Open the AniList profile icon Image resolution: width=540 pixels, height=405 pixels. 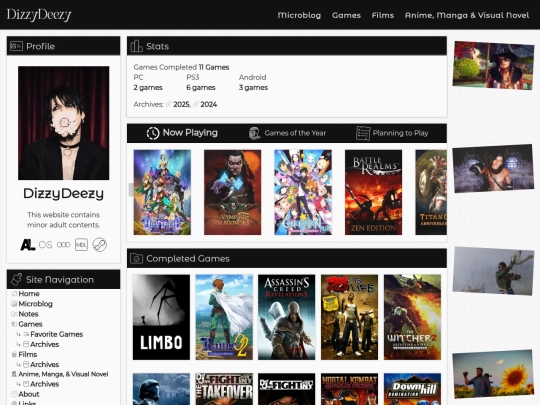[28, 245]
